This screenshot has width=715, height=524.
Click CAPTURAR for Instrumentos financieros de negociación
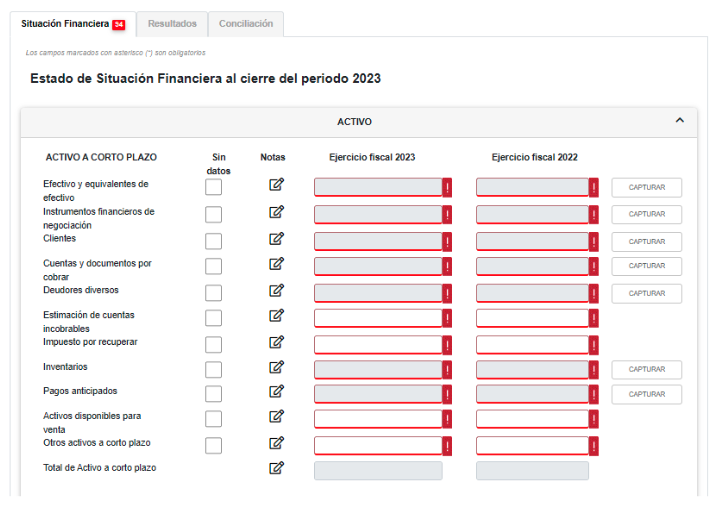click(646, 214)
